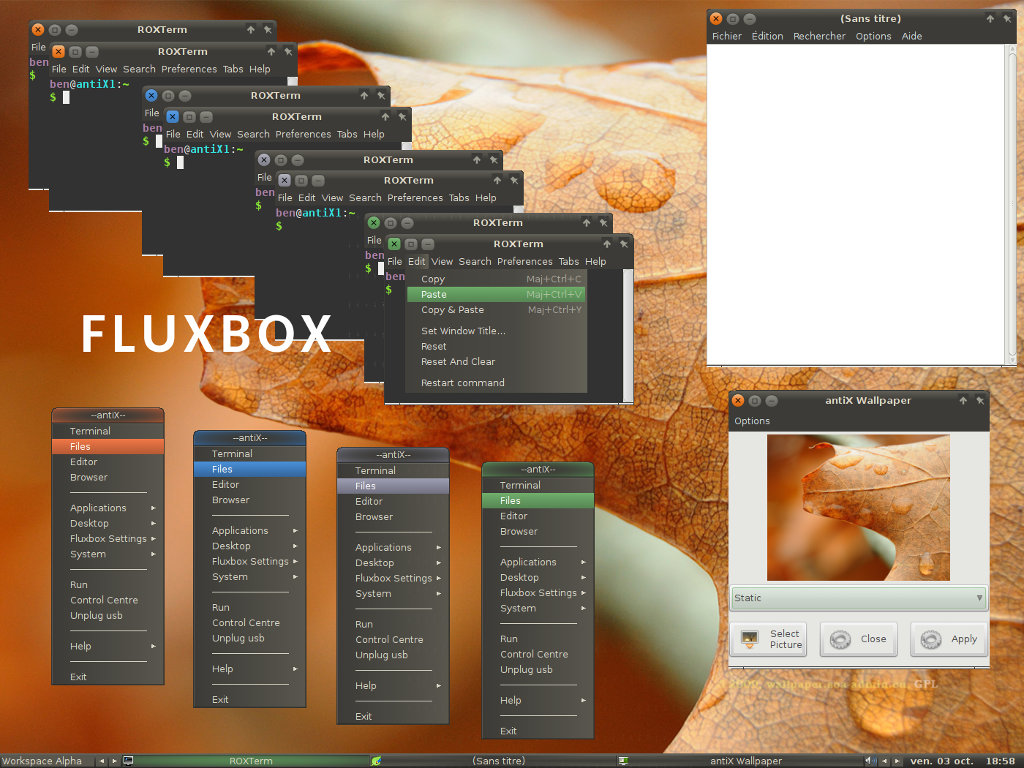
Task: Open Fichier menu in Sans titre editor
Action: (727, 37)
